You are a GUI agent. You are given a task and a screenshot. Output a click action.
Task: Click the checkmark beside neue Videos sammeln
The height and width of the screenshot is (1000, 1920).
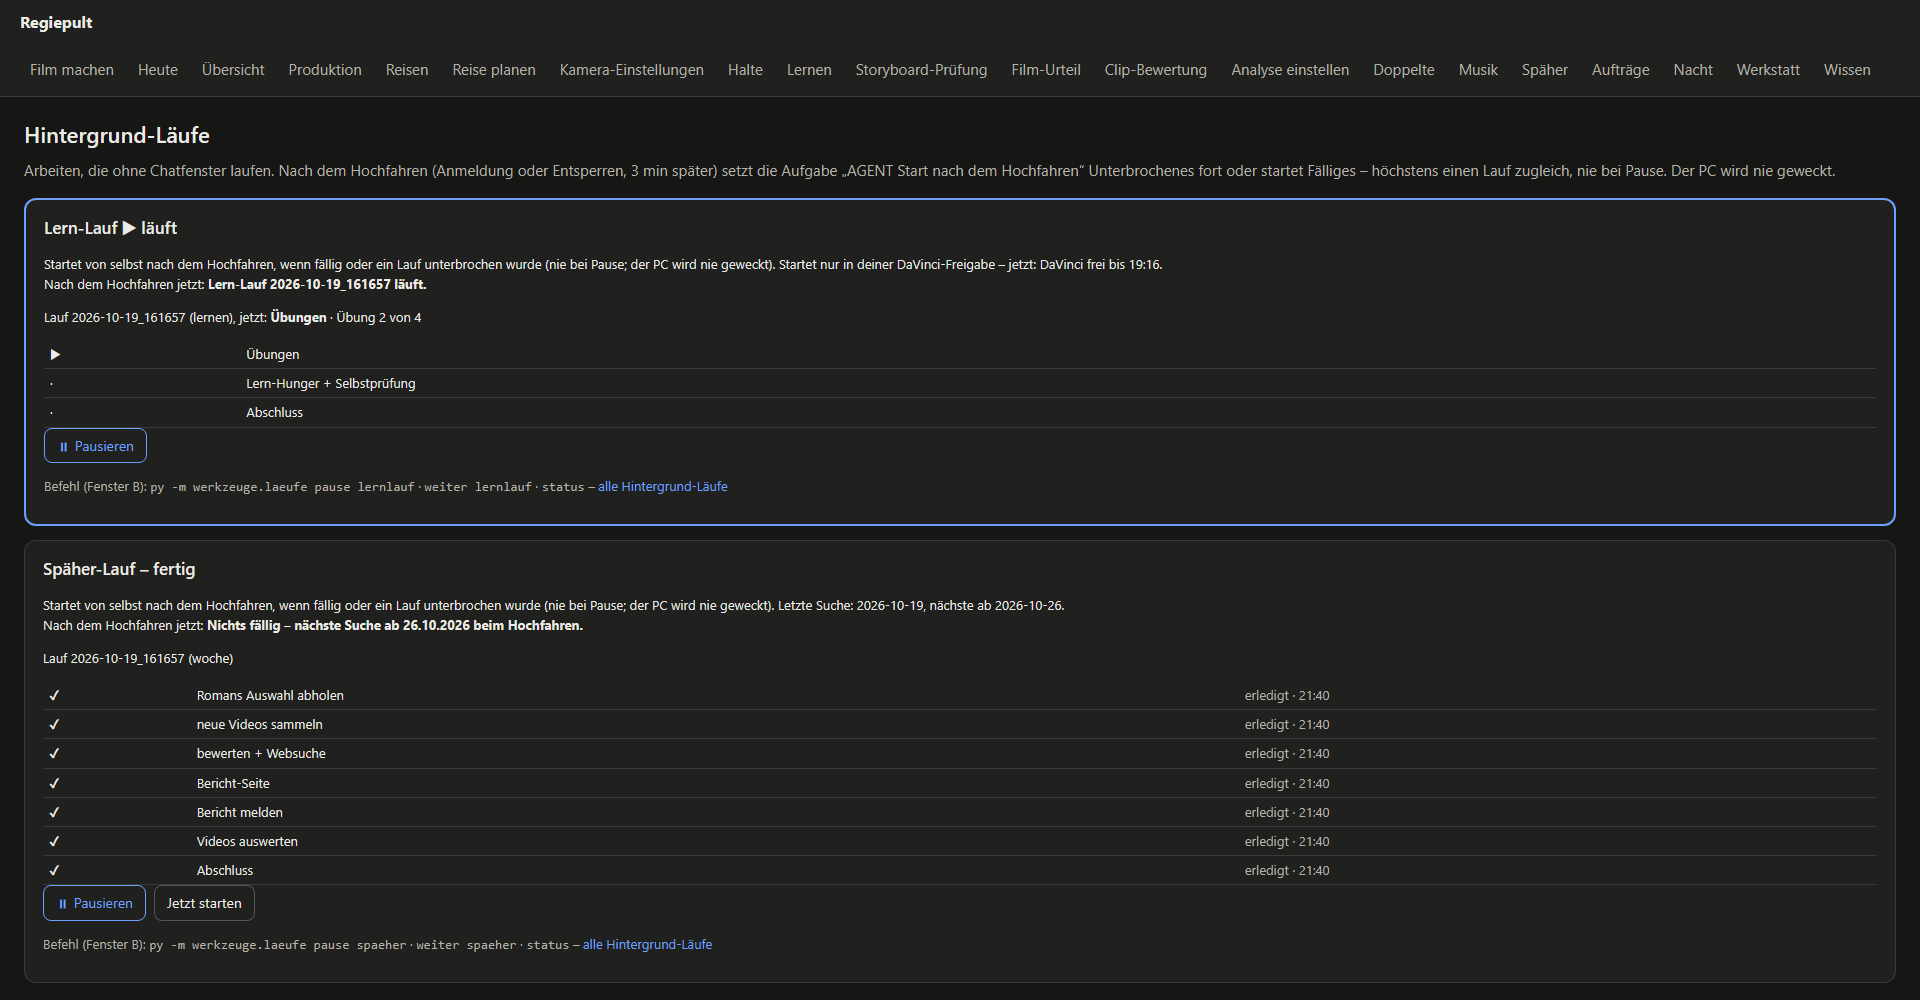click(x=54, y=725)
